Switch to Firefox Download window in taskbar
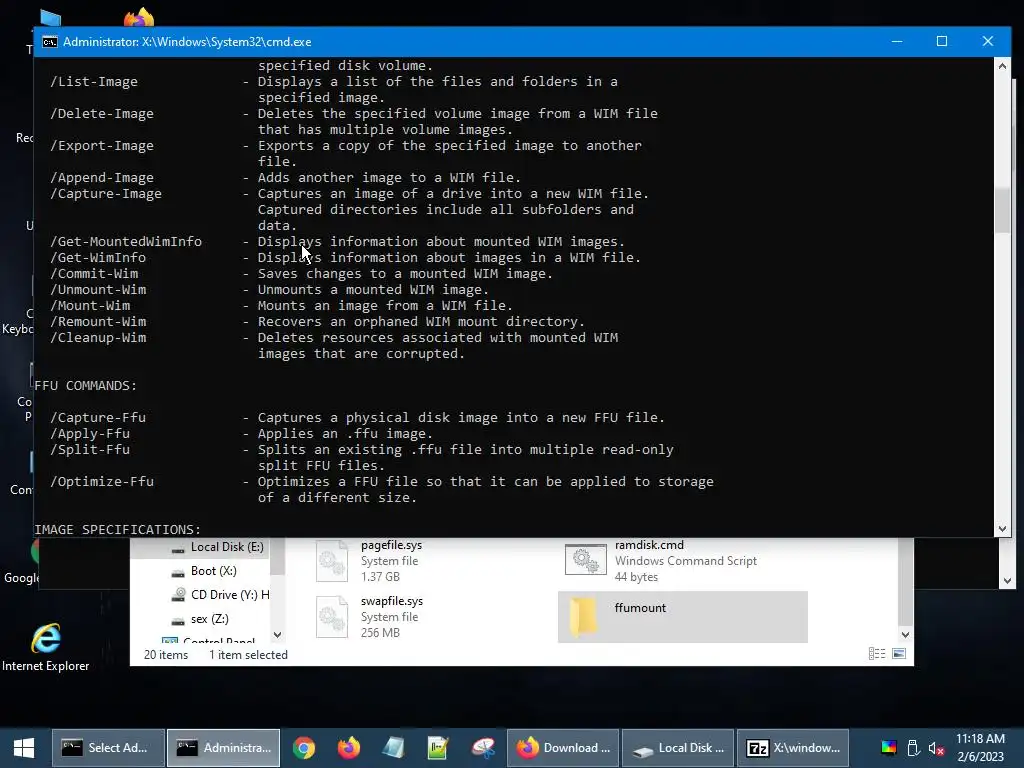This screenshot has height=768, width=1024. [x=563, y=748]
